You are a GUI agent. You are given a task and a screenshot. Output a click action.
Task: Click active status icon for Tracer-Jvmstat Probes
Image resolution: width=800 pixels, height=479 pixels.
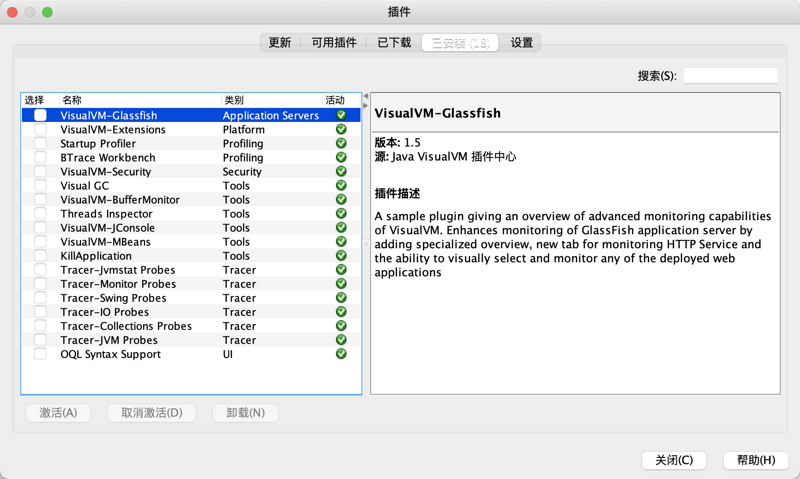[341, 270]
